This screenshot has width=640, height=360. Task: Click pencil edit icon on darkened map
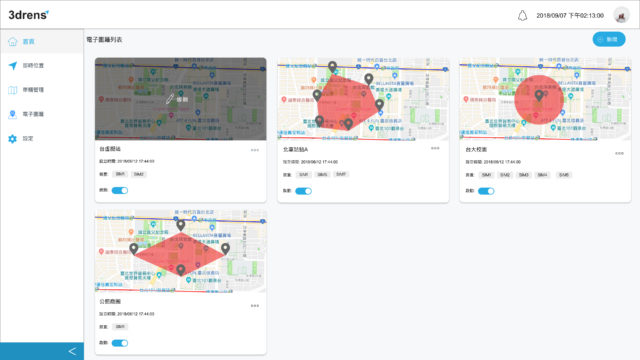(170, 99)
